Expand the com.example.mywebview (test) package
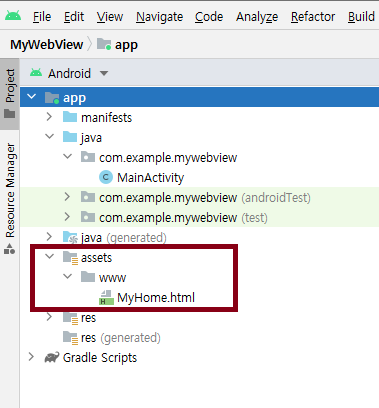The image size is (379, 408). [67, 217]
